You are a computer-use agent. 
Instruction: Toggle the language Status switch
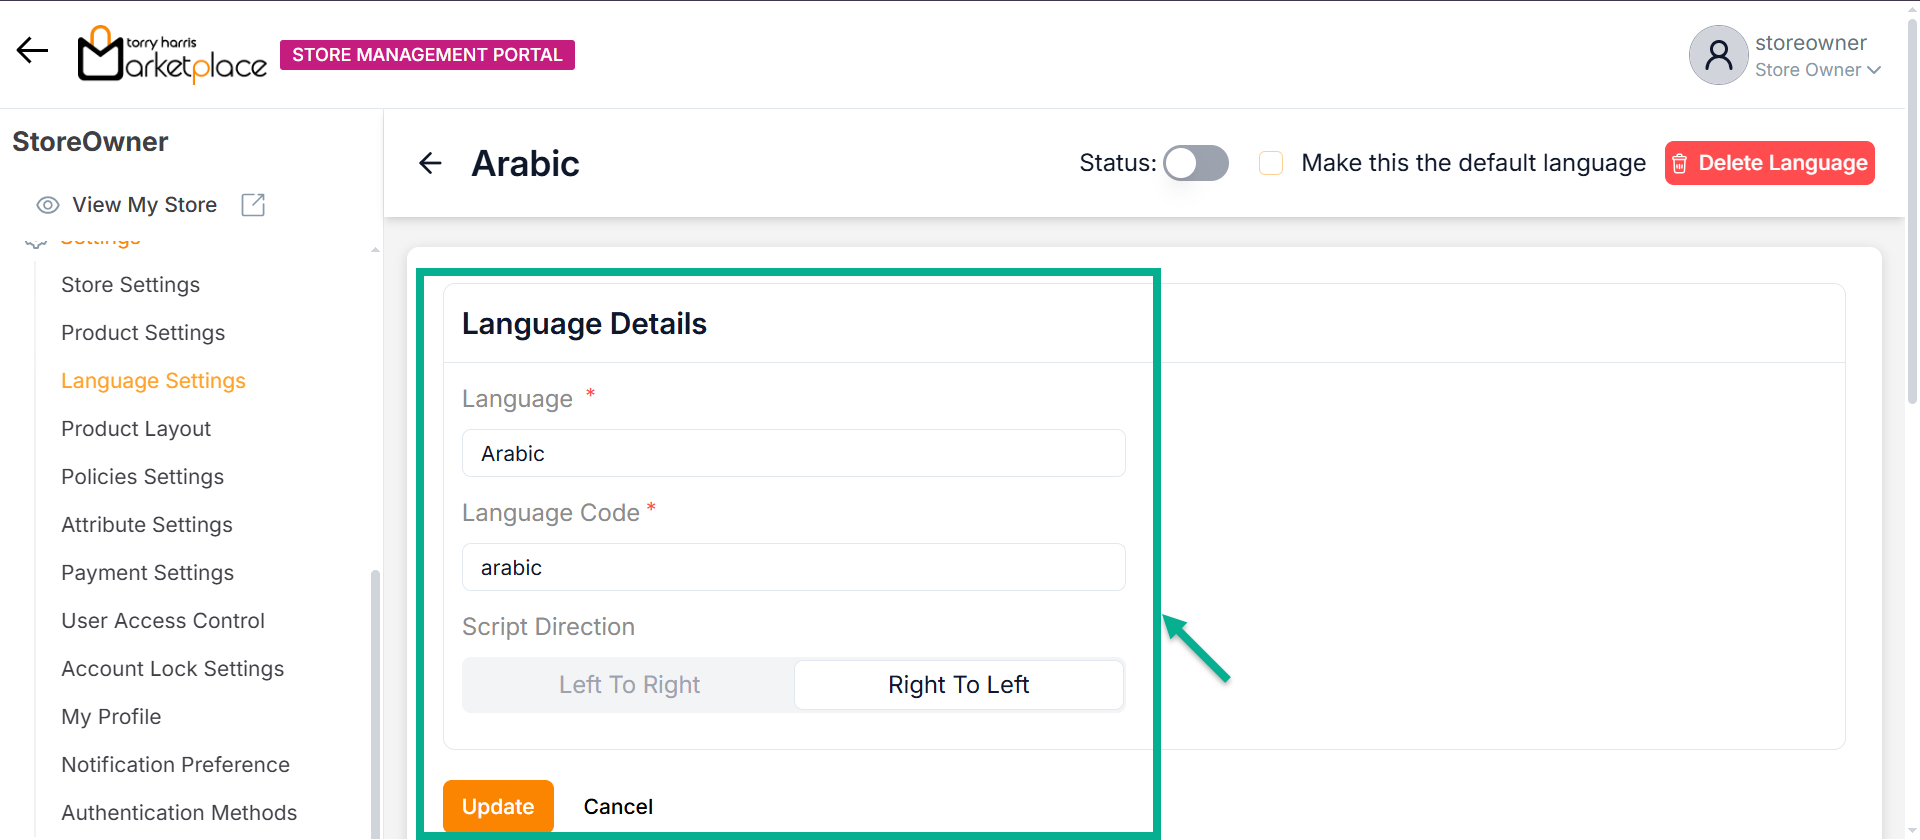pyautogui.click(x=1196, y=163)
